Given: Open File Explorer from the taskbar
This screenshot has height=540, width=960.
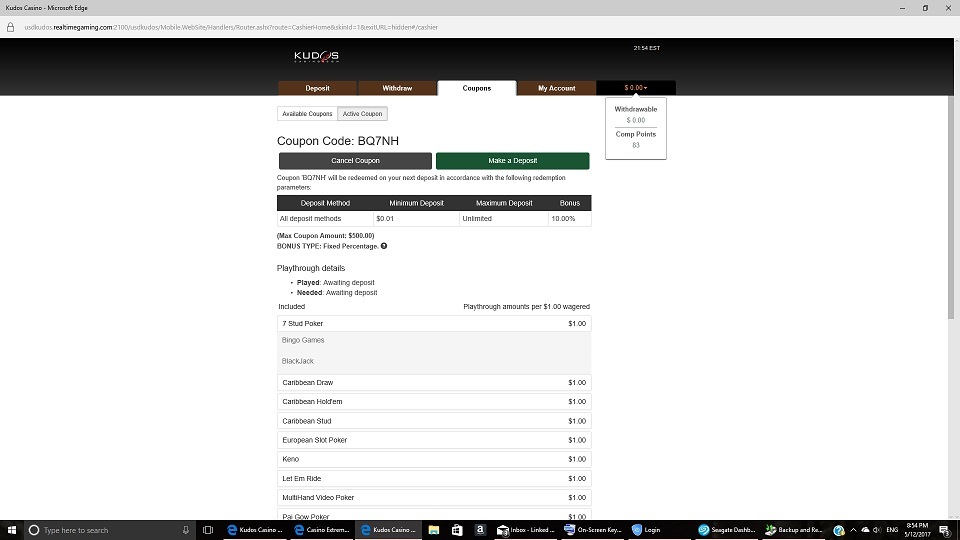Looking at the screenshot, I should click(434, 530).
